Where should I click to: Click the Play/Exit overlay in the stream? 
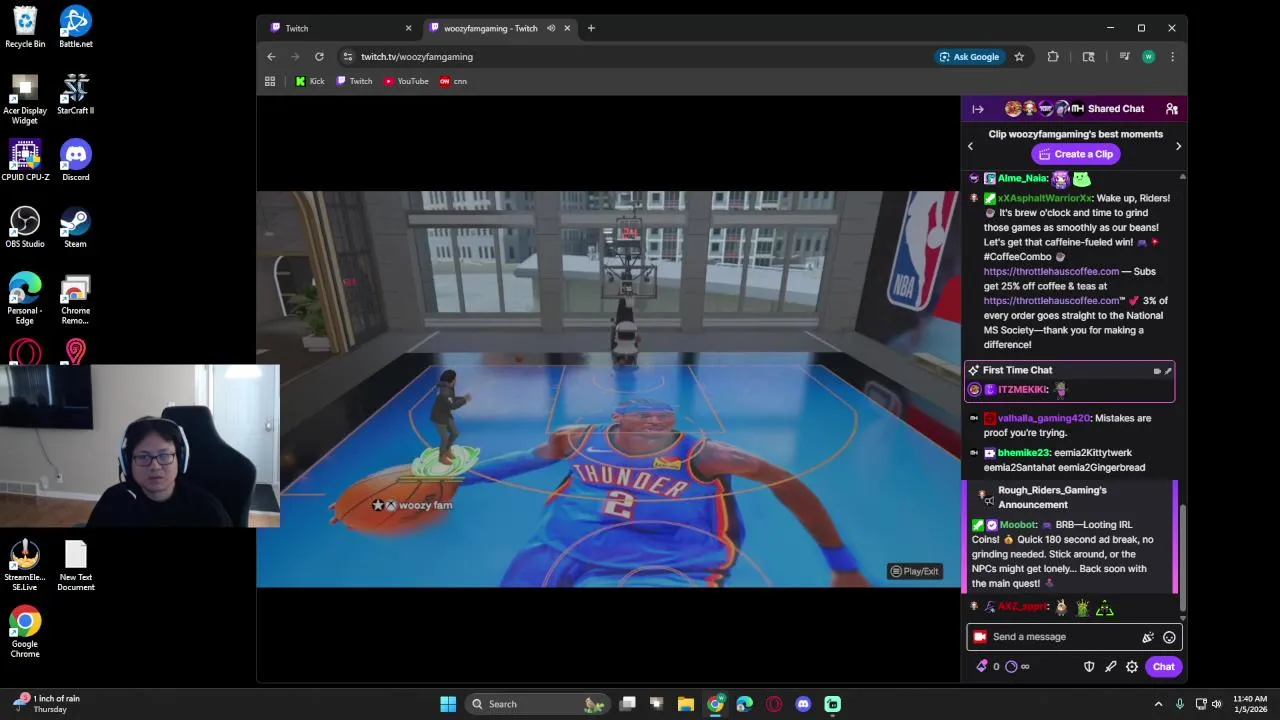[915, 571]
